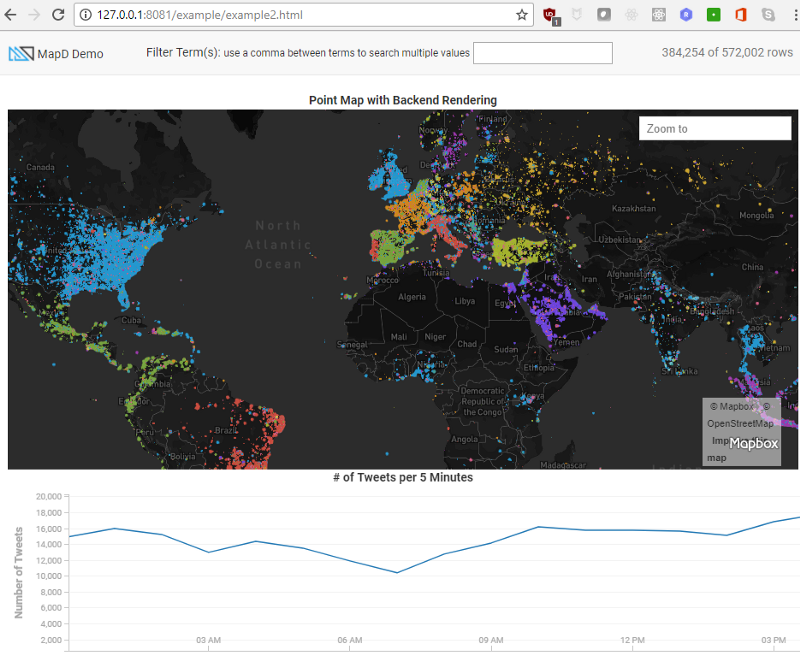Click the browser back arrow
Screen dimensions: 800x655
point(11,15)
